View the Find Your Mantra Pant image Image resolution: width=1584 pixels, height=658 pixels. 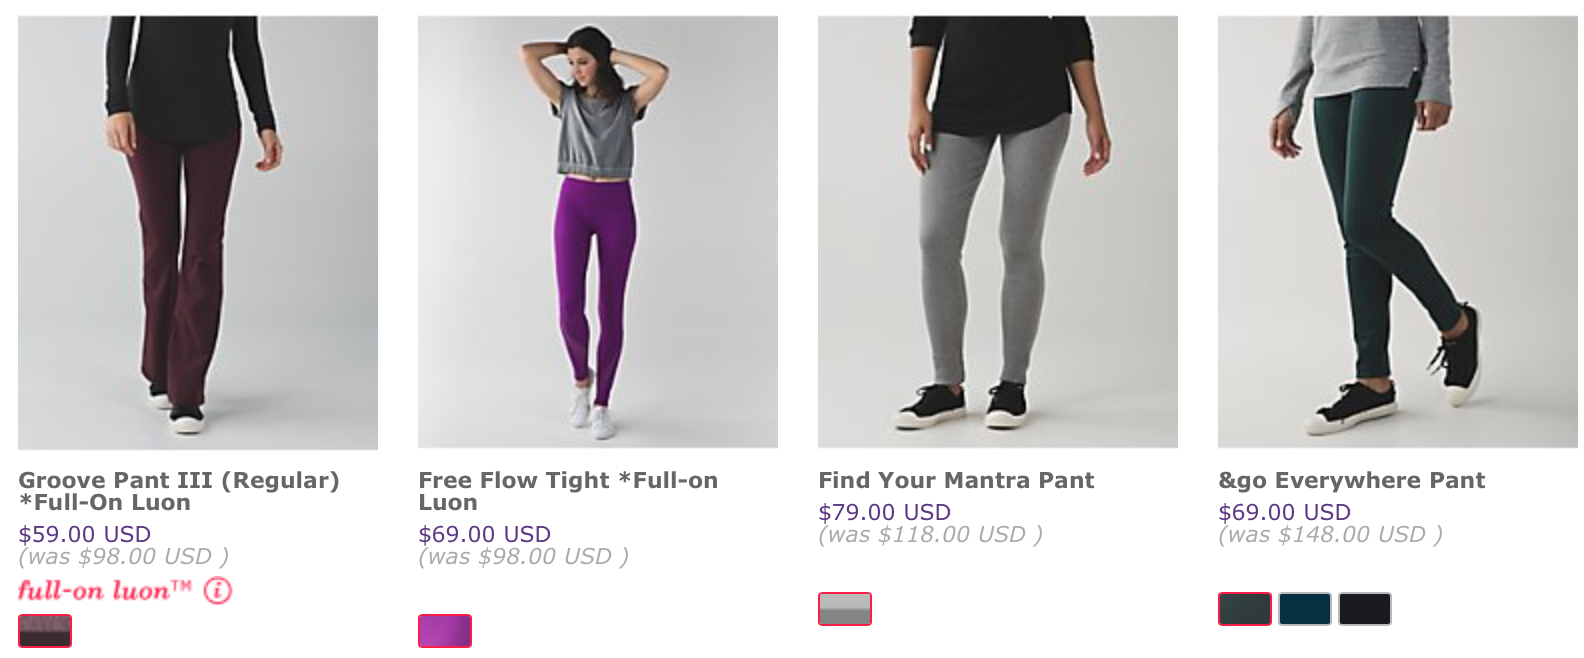998,232
